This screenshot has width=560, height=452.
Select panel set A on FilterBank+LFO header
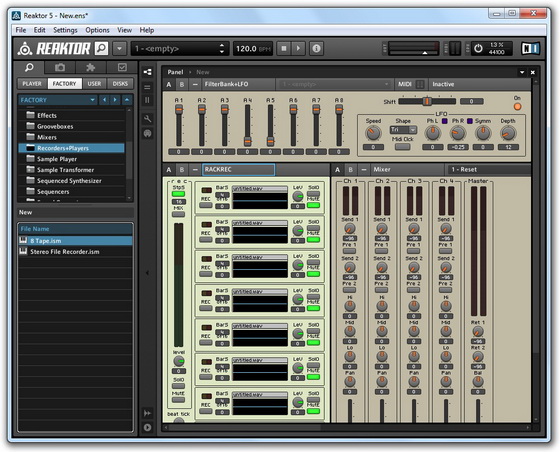[169, 85]
